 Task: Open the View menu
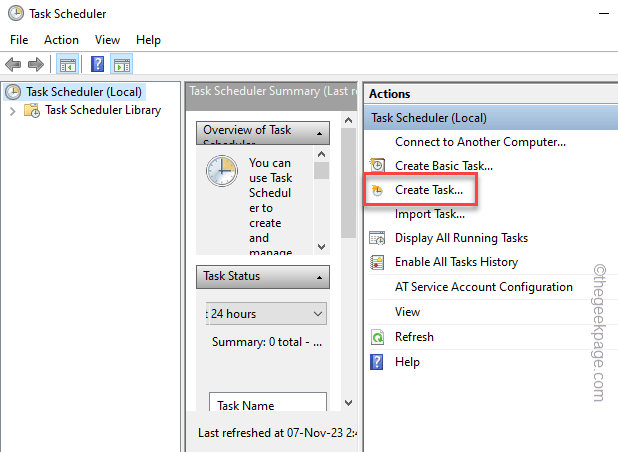[x=107, y=40]
